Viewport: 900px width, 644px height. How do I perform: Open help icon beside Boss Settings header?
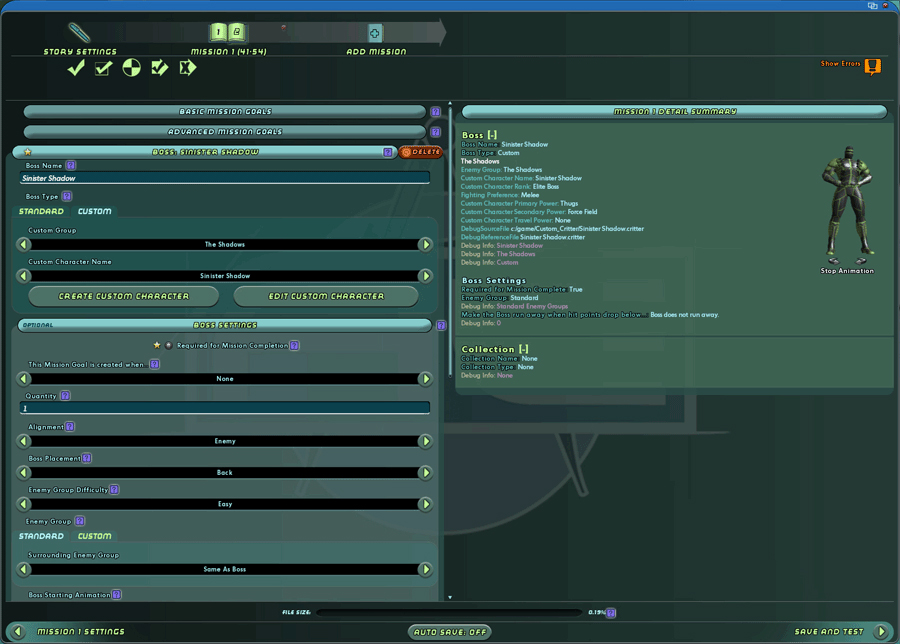[441, 325]
